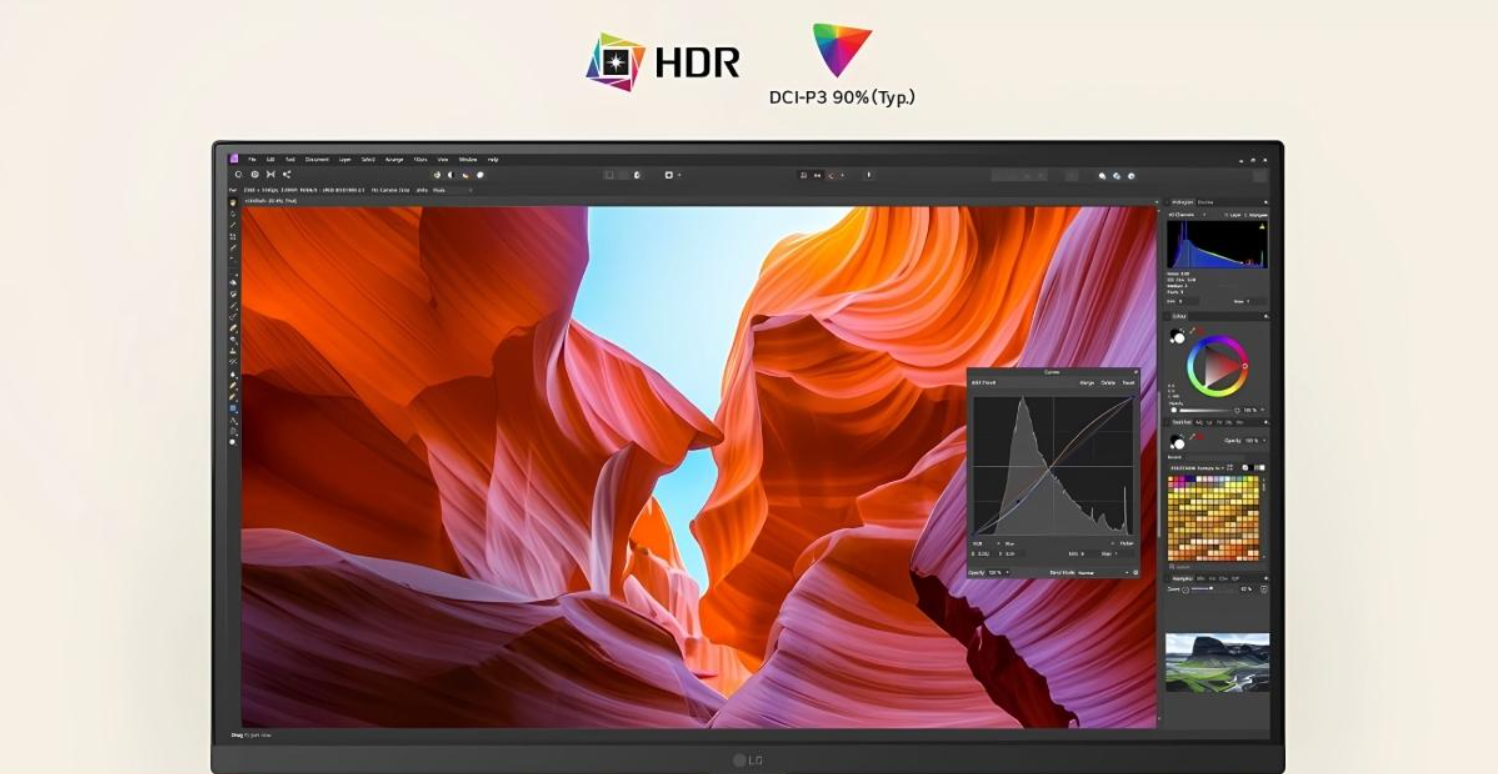Click the hue colour wheel
The image size is (1498, 774).
coord(1217,366)
